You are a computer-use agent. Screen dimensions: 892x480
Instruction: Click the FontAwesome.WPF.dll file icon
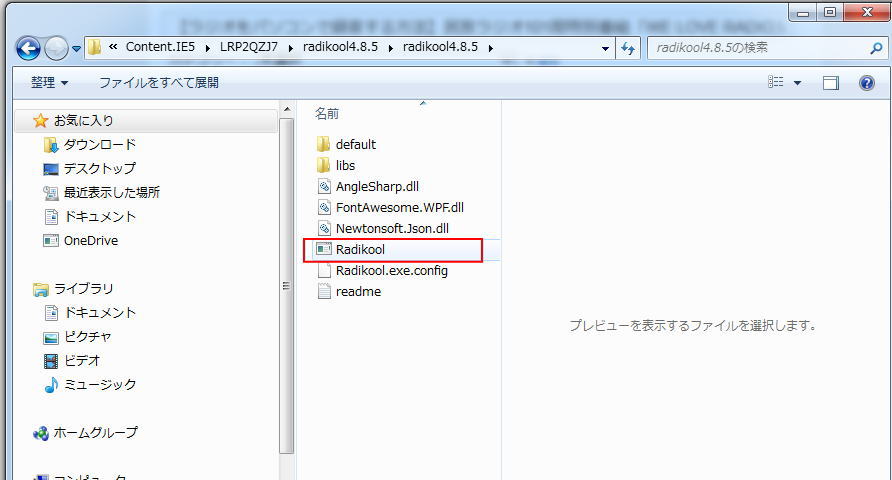[x=324, y=208]
